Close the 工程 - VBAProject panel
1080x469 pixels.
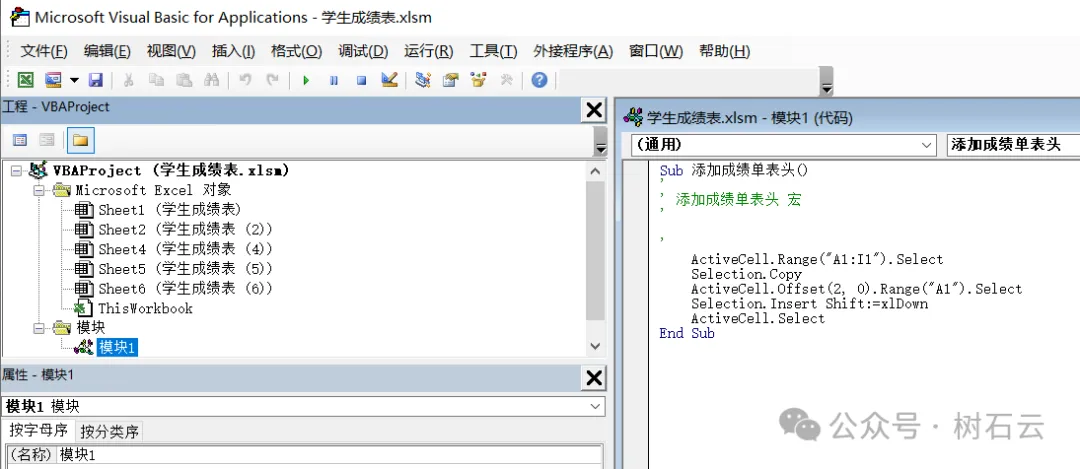coord(594,110)
